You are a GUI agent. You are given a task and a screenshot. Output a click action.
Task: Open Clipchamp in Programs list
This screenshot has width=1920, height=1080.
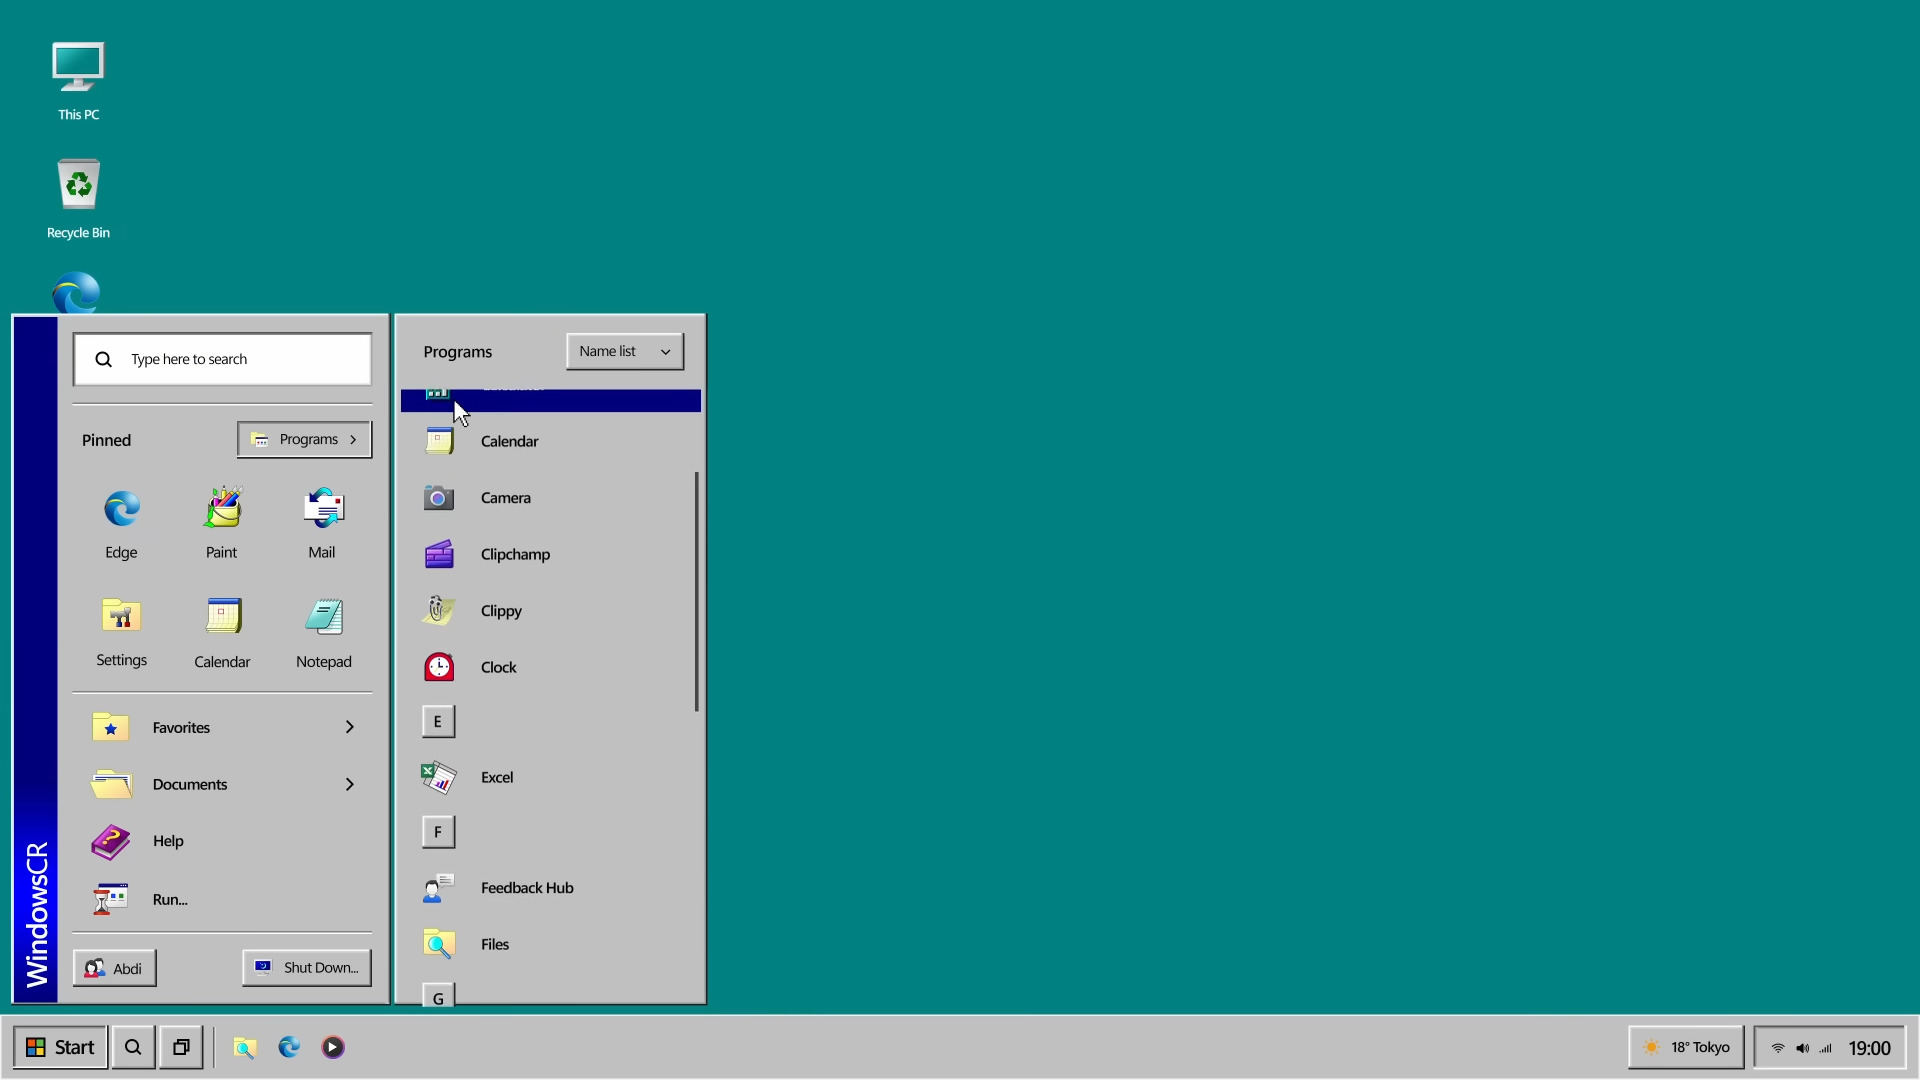click(514, 555)
